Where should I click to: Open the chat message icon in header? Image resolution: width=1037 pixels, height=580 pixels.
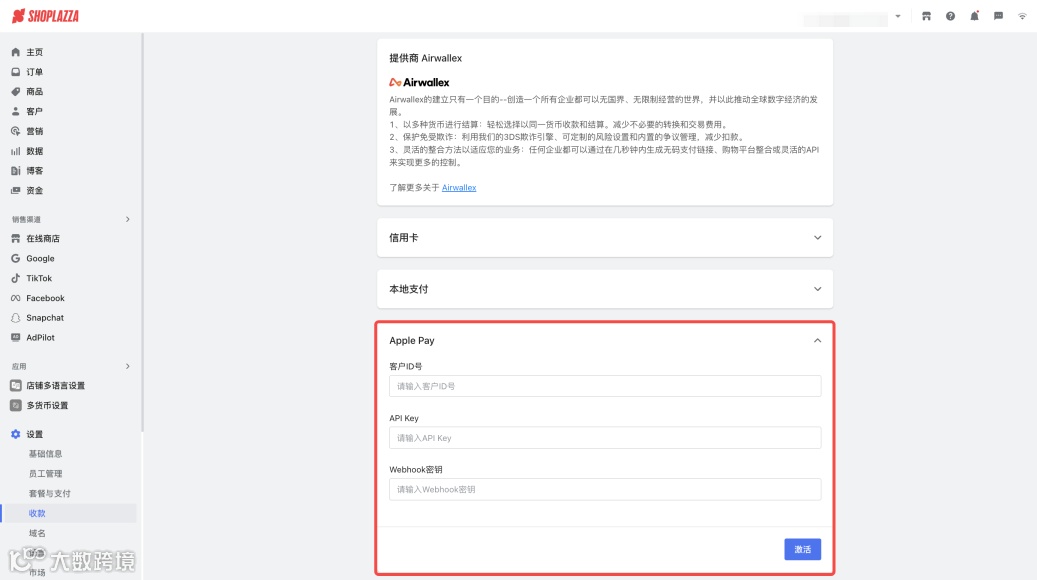pos(999,16)
